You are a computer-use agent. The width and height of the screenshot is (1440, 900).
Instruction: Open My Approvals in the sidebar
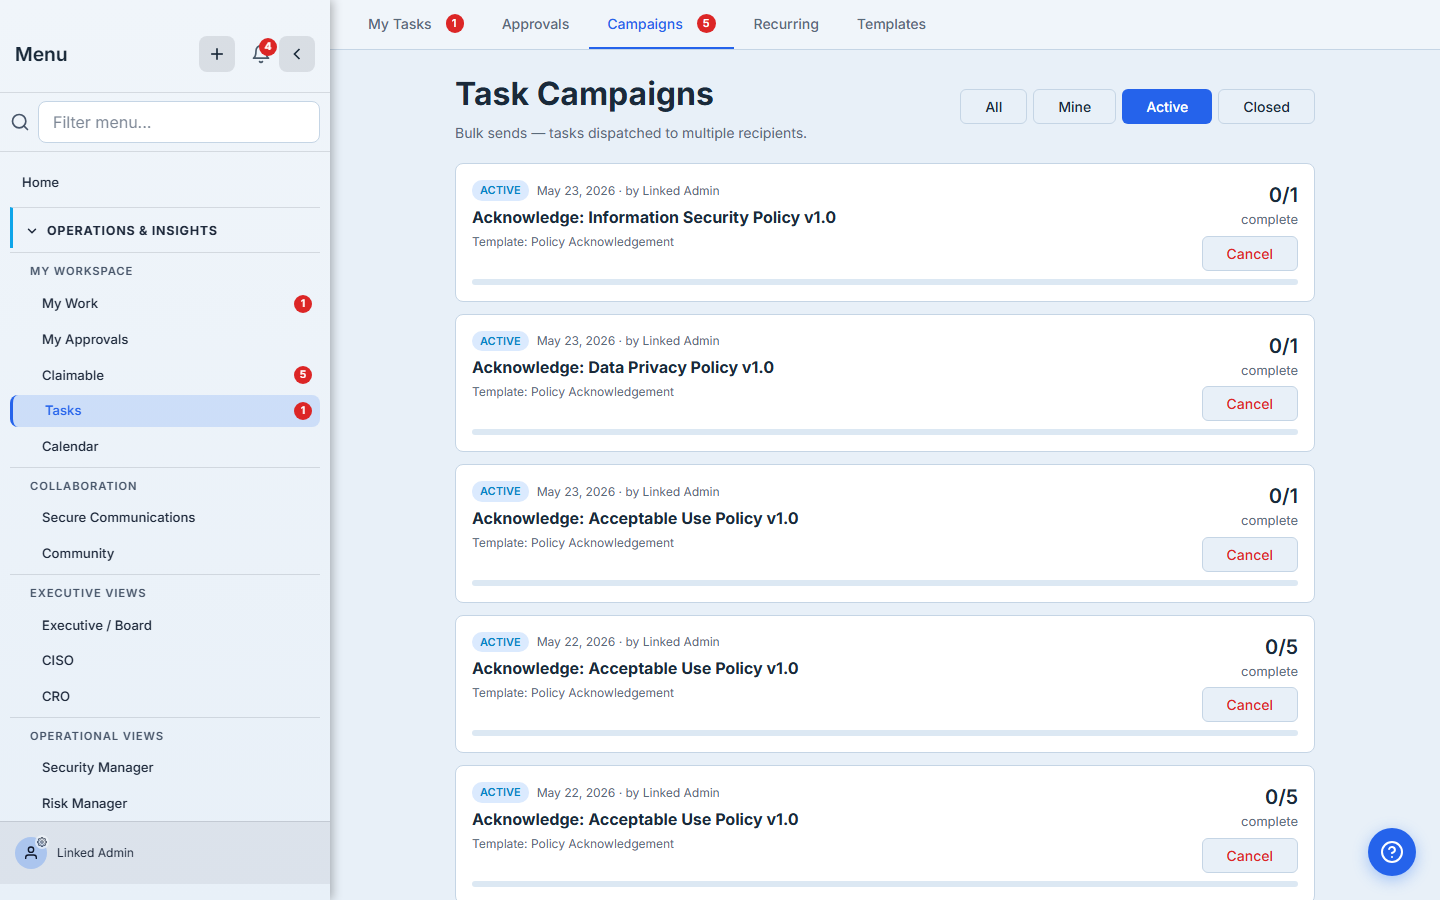tap(165, 340)
